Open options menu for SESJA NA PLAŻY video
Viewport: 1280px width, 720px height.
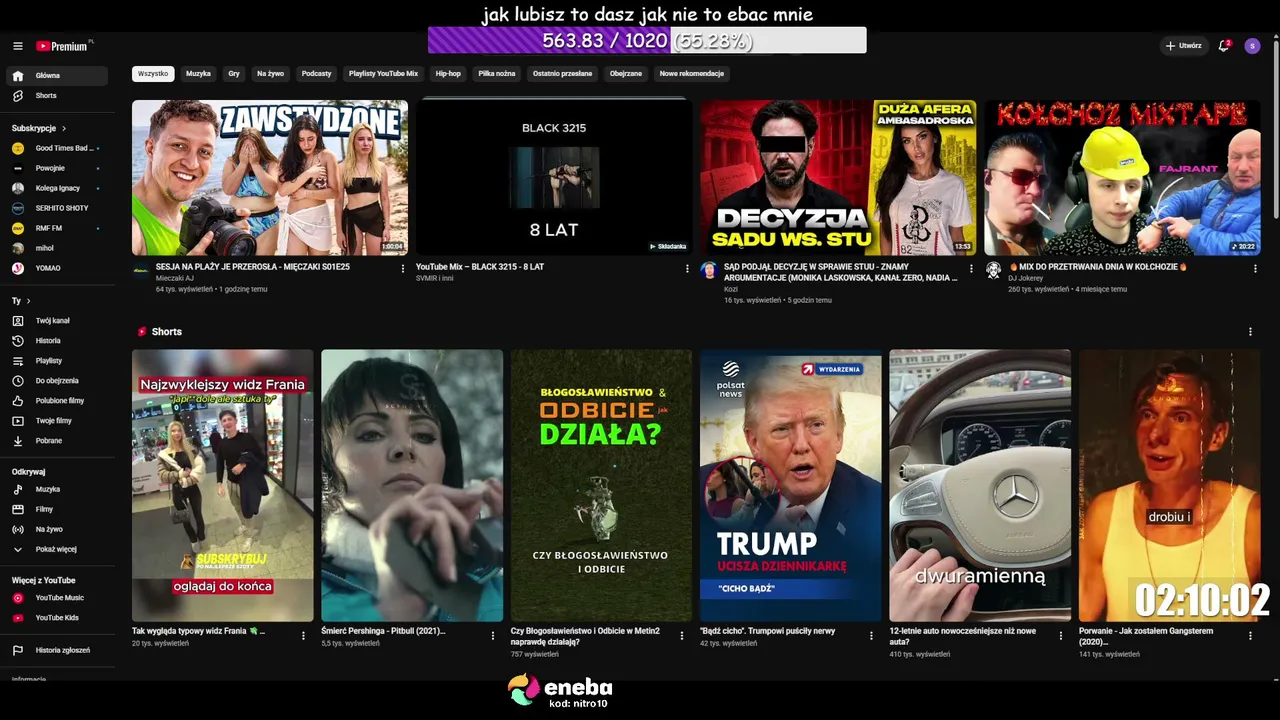[403, 268]
